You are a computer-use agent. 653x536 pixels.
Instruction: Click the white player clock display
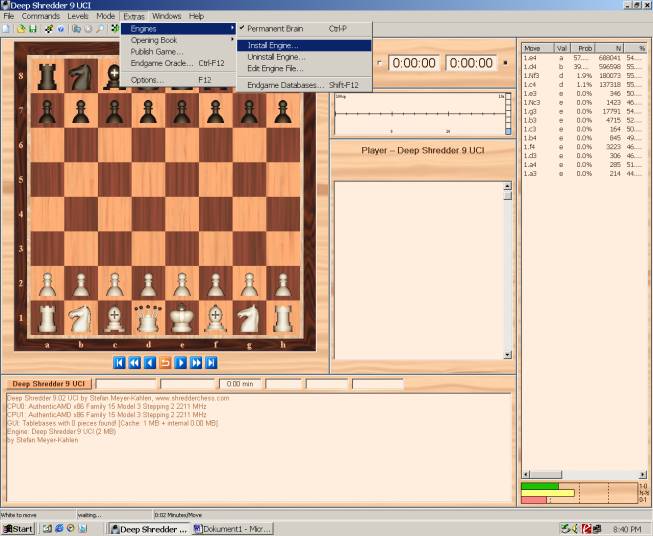tap(414, 63)
